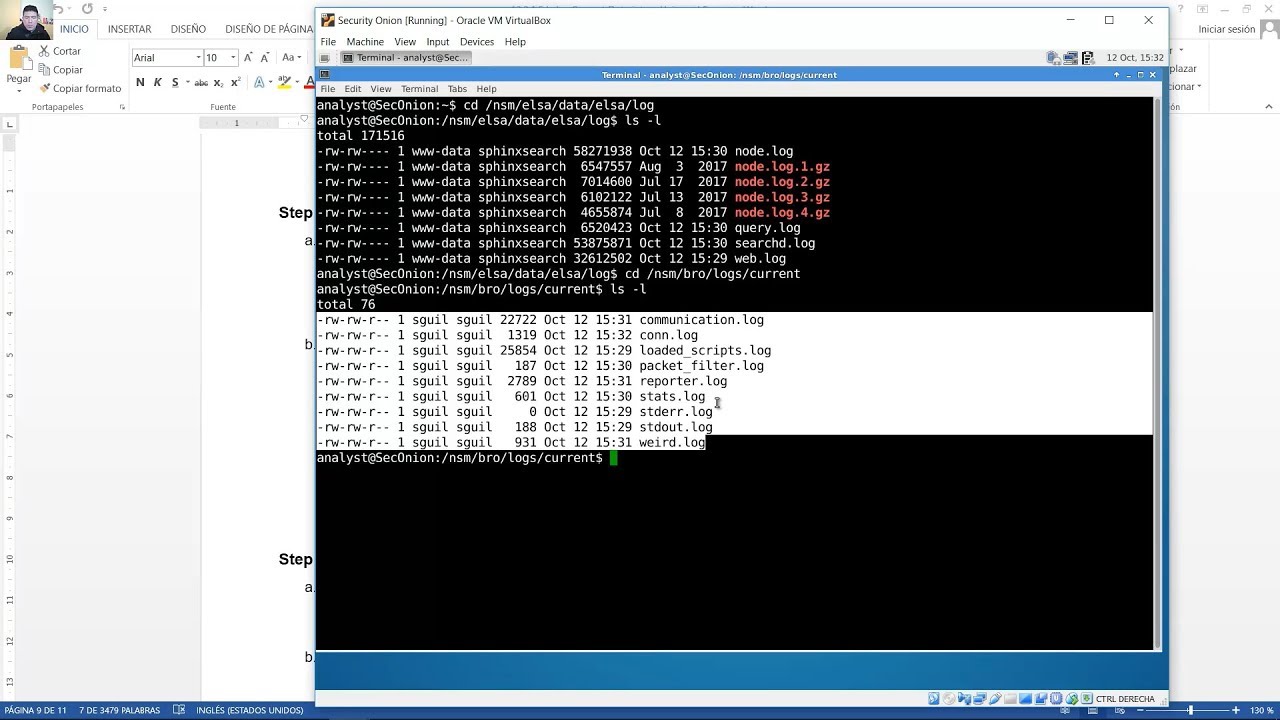1280x720 pixels.
Task: Click VirtualBox hard disk activity icon
Action: point(934,699)
